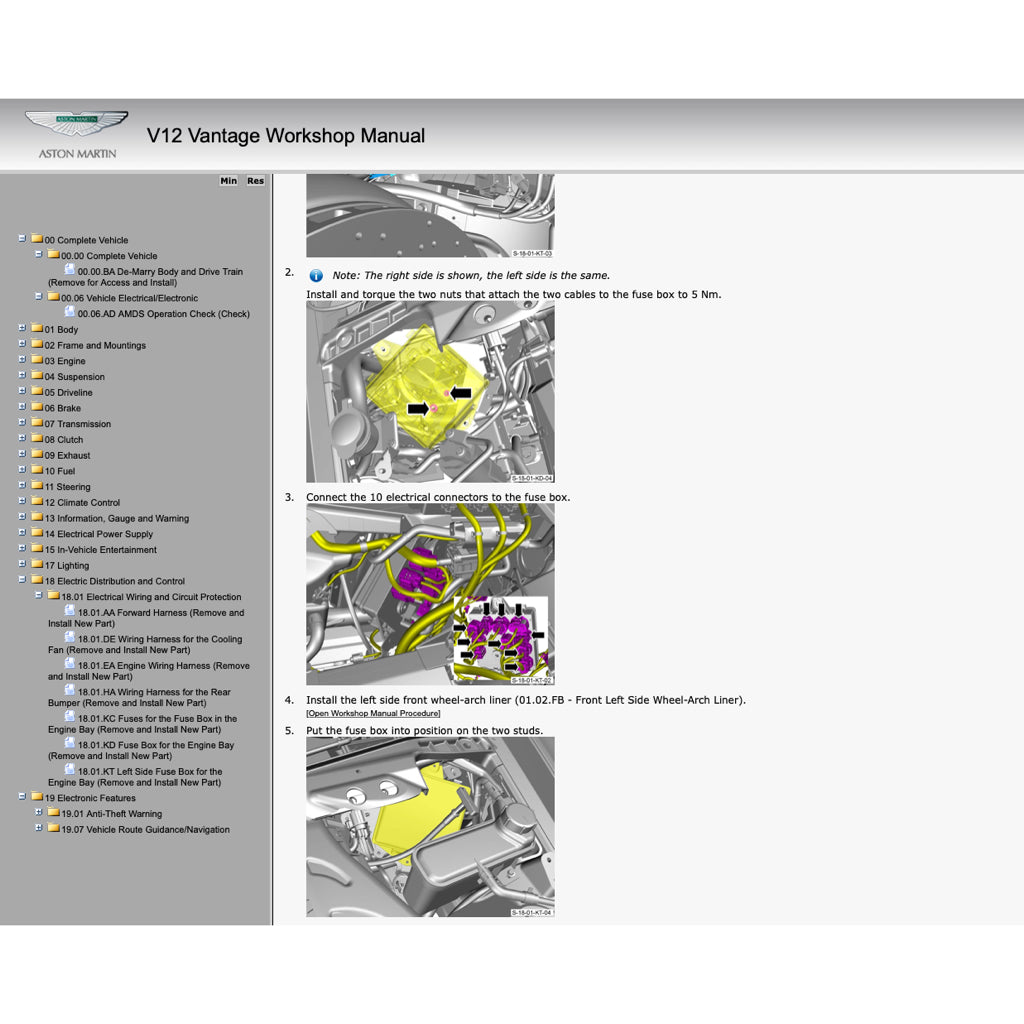Expand the 04 Suspension tree node

22,376
